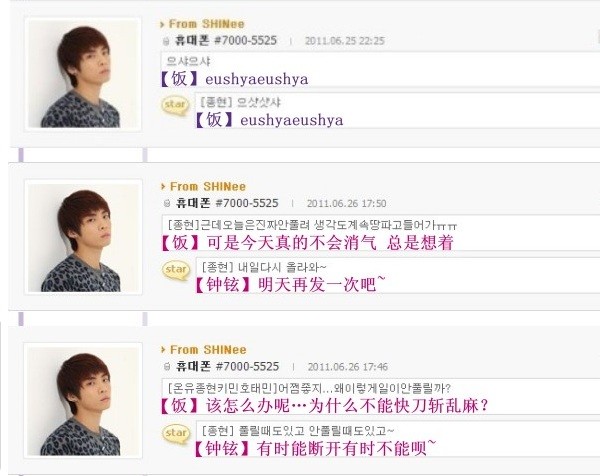This screenshot has width=600, height=476.
Task: Click phone icon beside the 22:25 post's #7000-5525
Action: (x=166, y=41)
